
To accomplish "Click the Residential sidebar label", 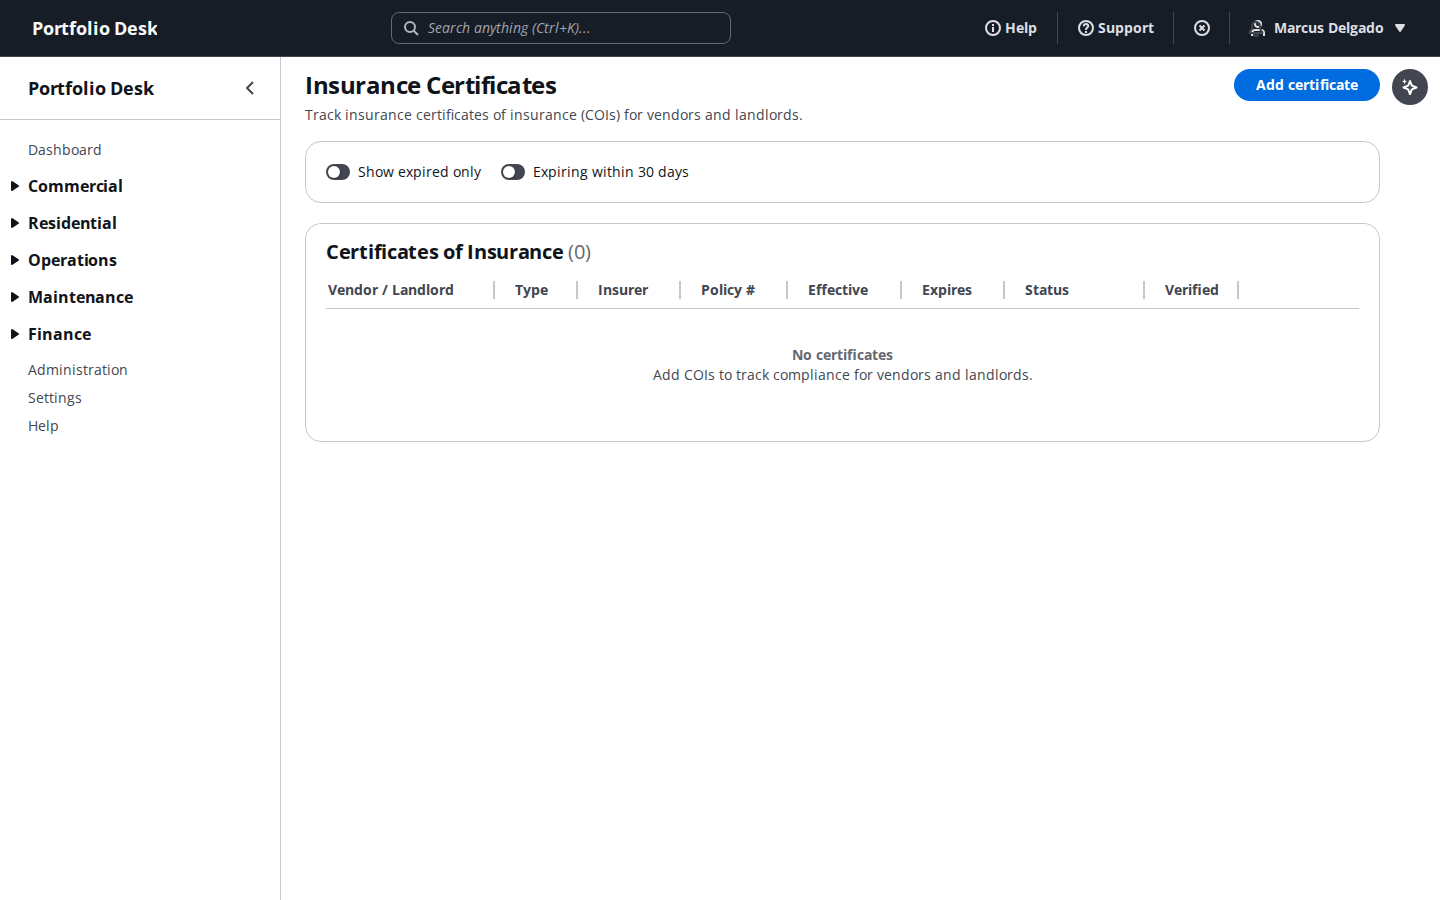I will pyautogui.click(x=72, y=223).
